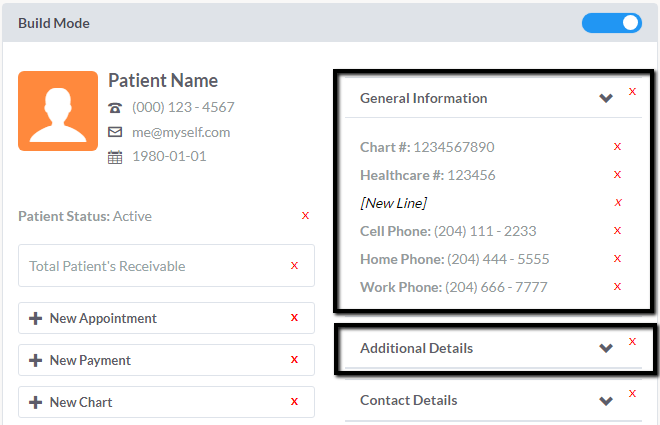Collapse the General Information section chevron

pos(606,98)
